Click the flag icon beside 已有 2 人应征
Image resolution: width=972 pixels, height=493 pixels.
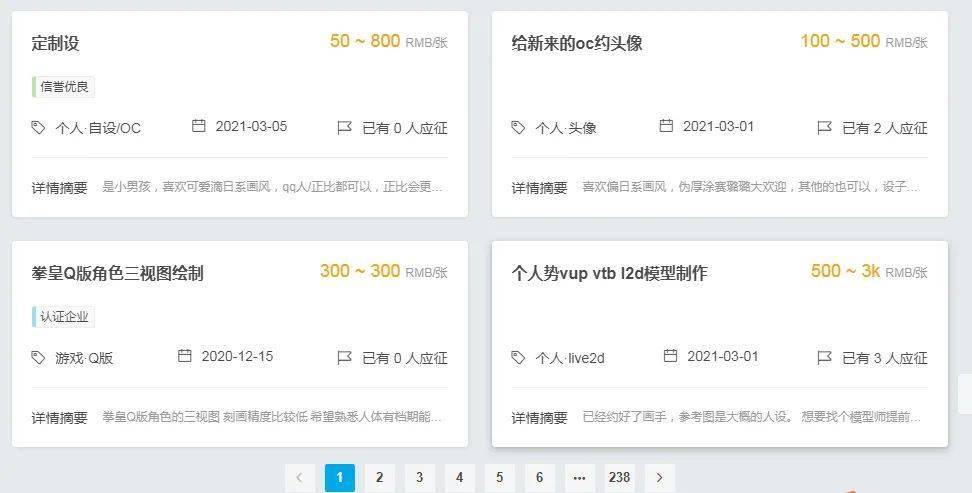824,128
